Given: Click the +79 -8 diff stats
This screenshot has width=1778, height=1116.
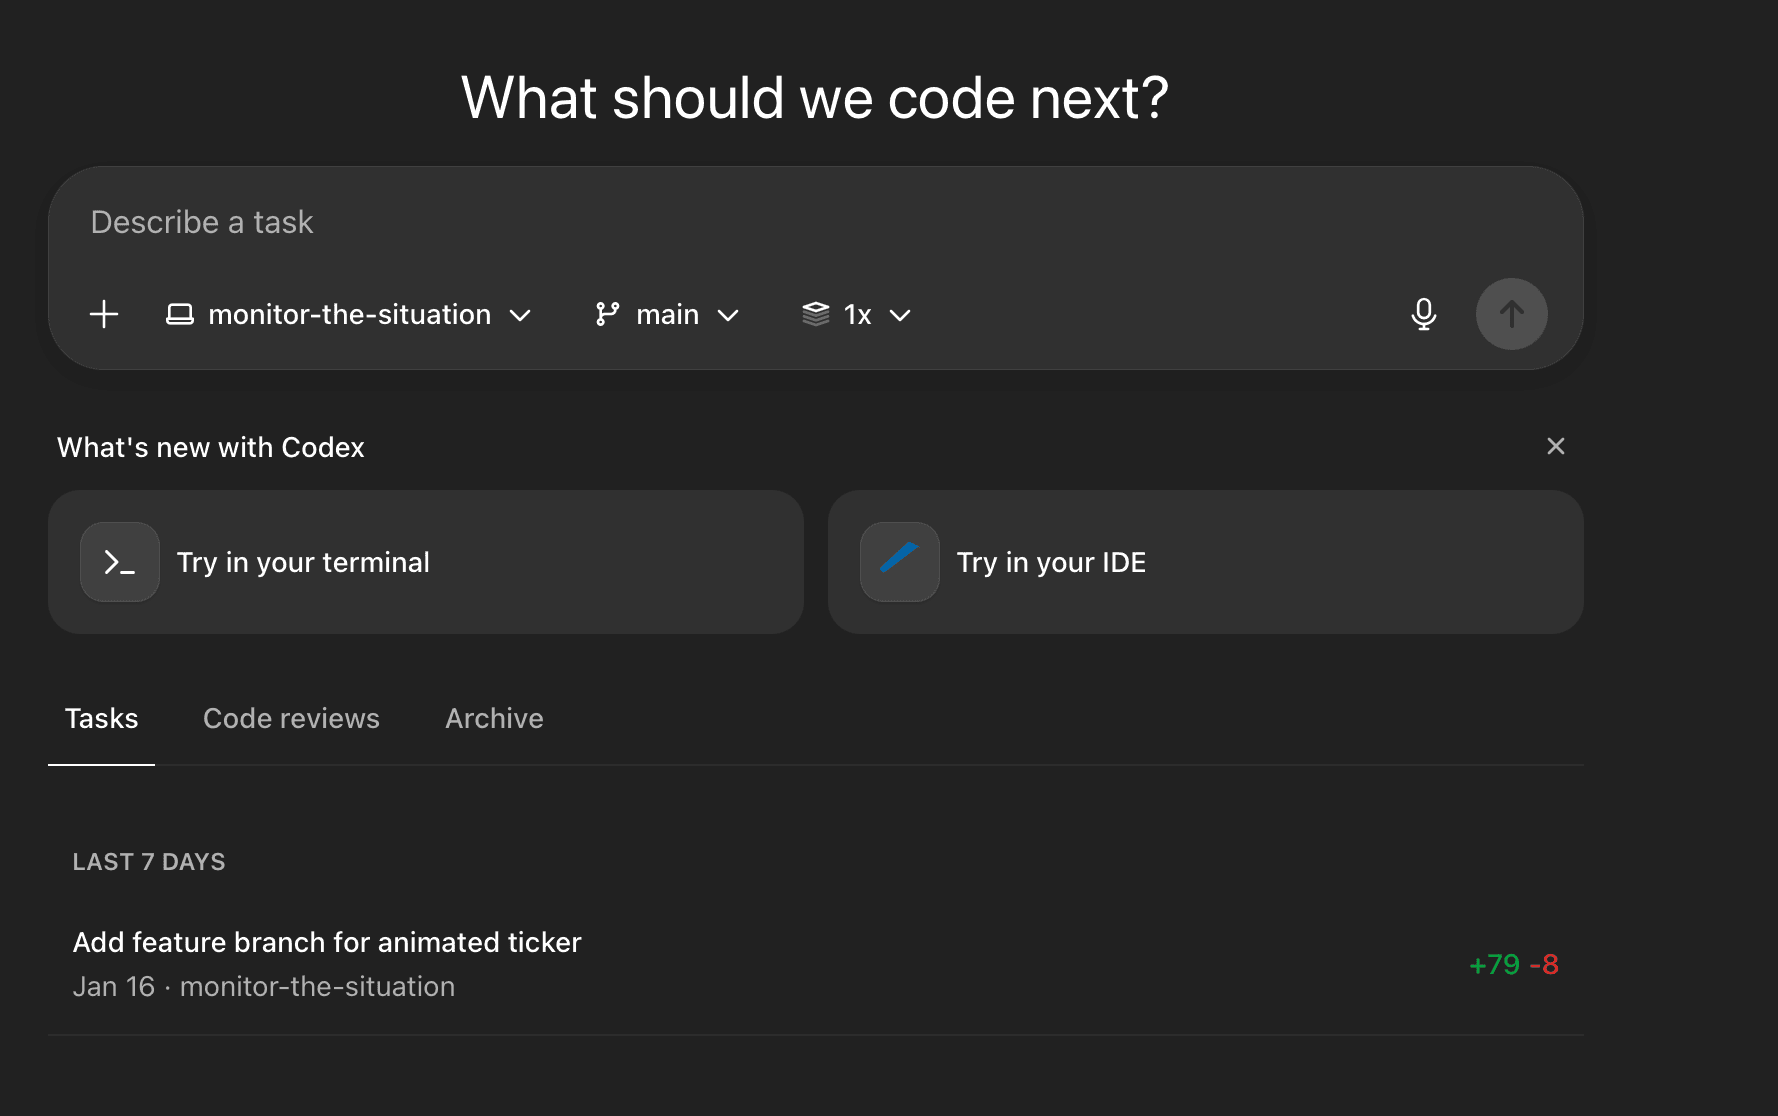Looking at the screenshot, I should tap(1514, 964).
